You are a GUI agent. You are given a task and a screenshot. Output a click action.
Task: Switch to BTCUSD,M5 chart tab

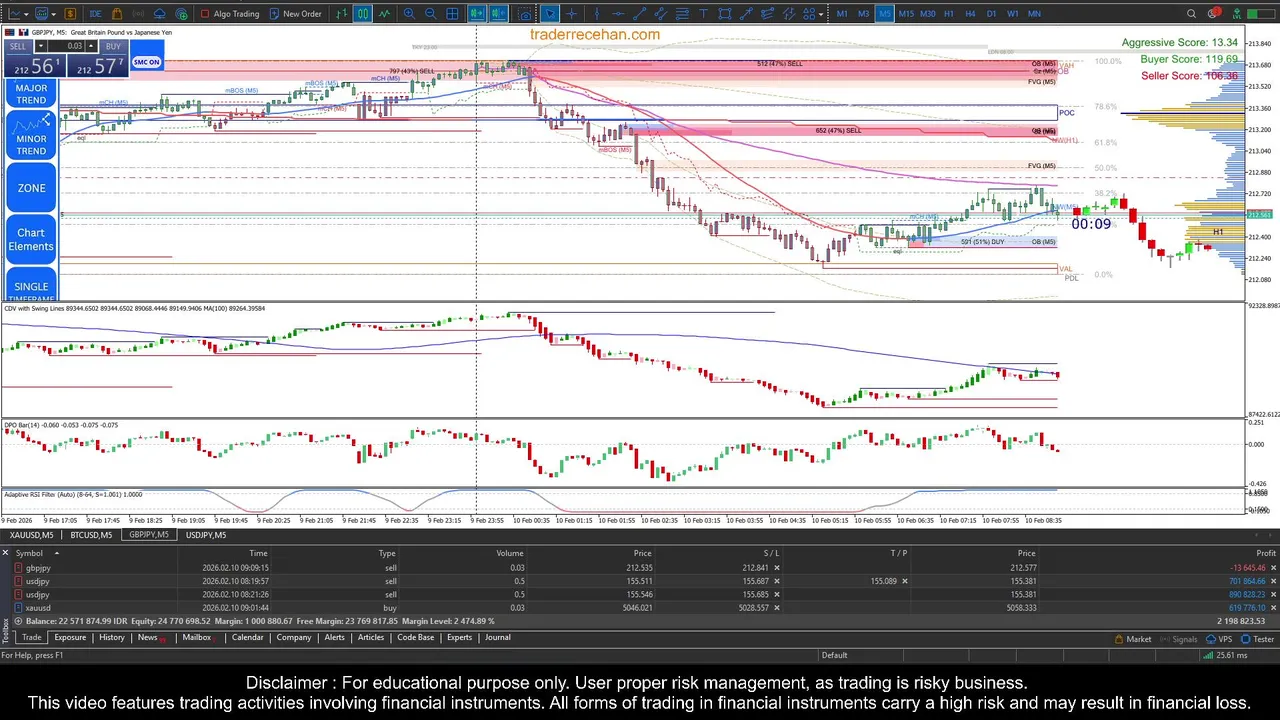(x=90, y=535)
